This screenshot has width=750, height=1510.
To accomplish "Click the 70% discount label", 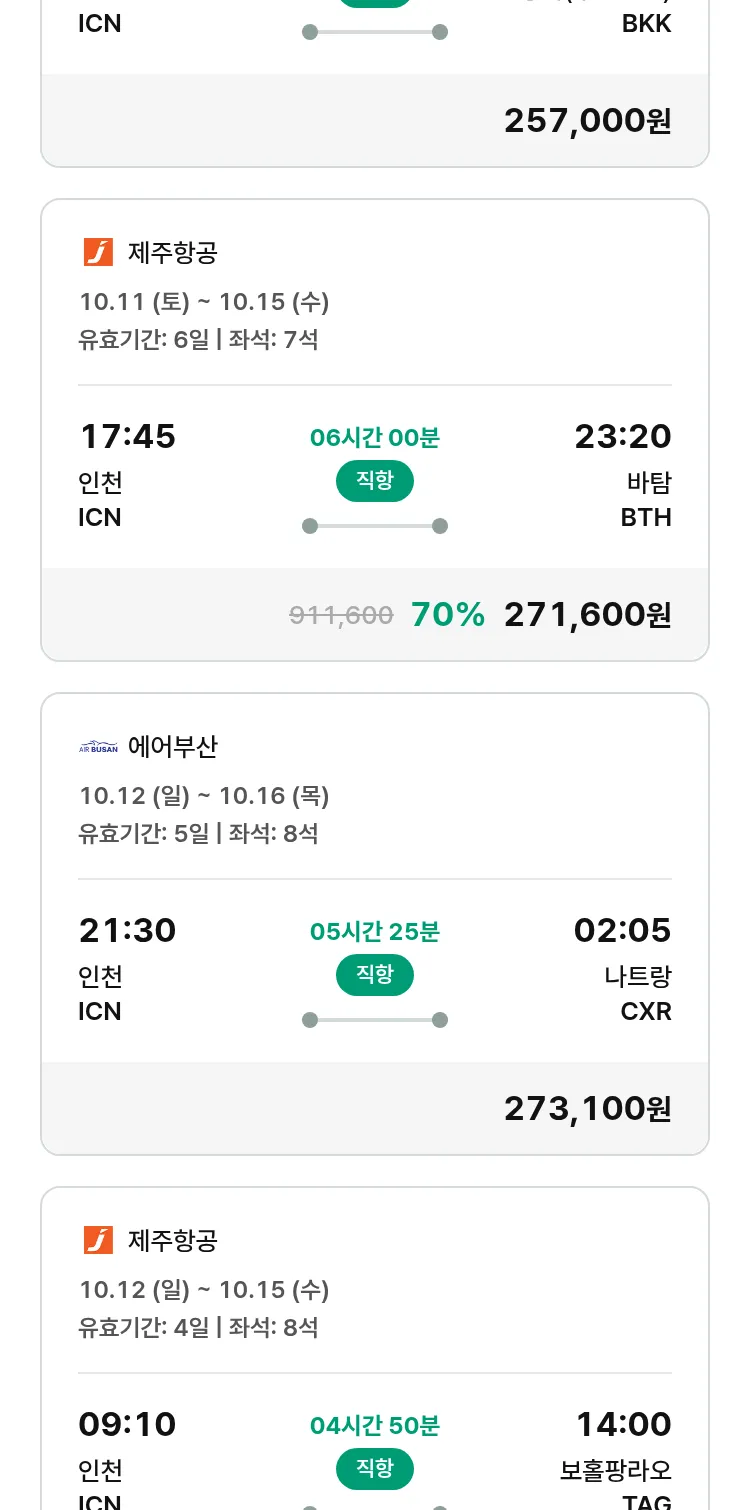I will 448,615.
